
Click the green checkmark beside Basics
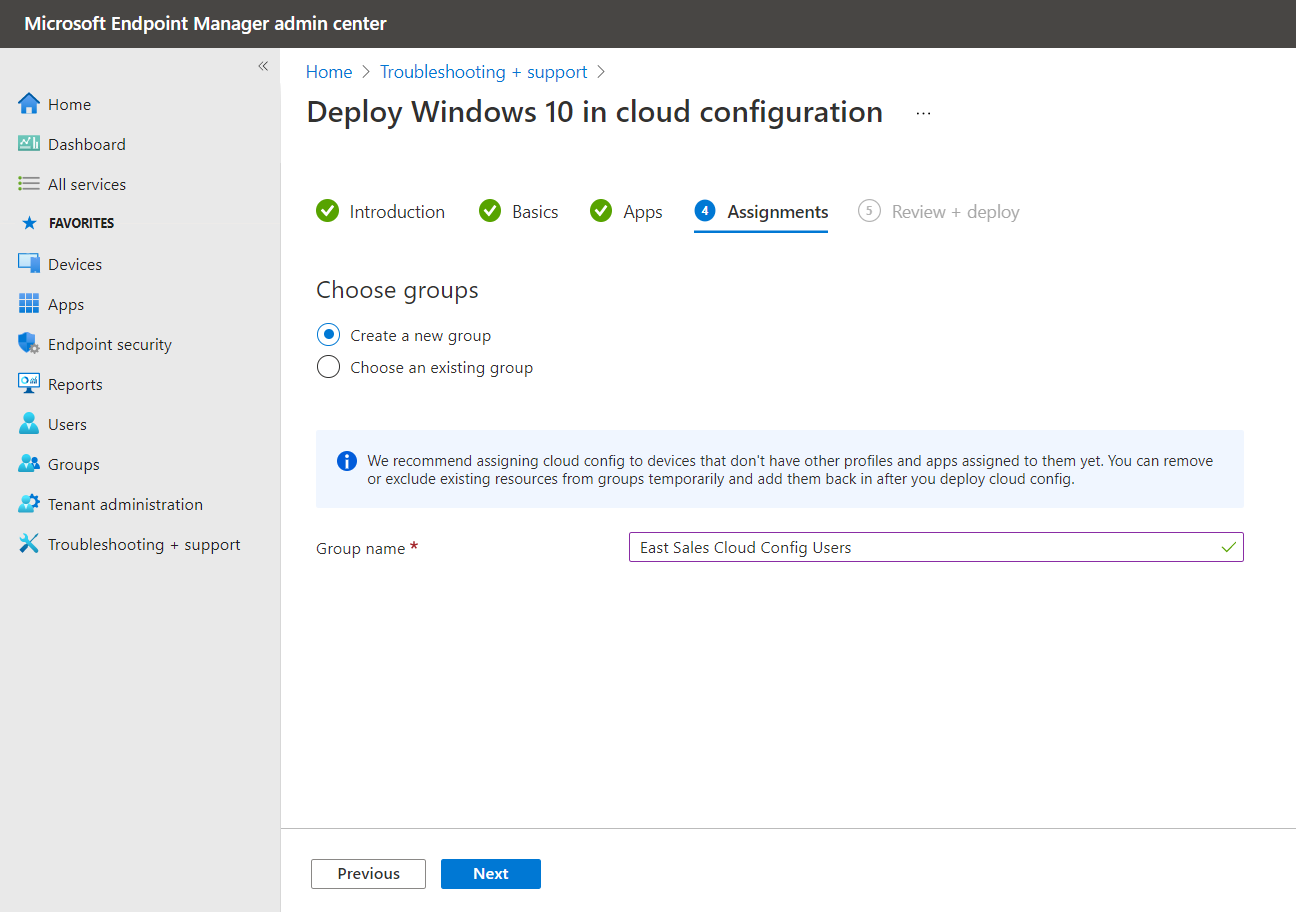[490, 211]
